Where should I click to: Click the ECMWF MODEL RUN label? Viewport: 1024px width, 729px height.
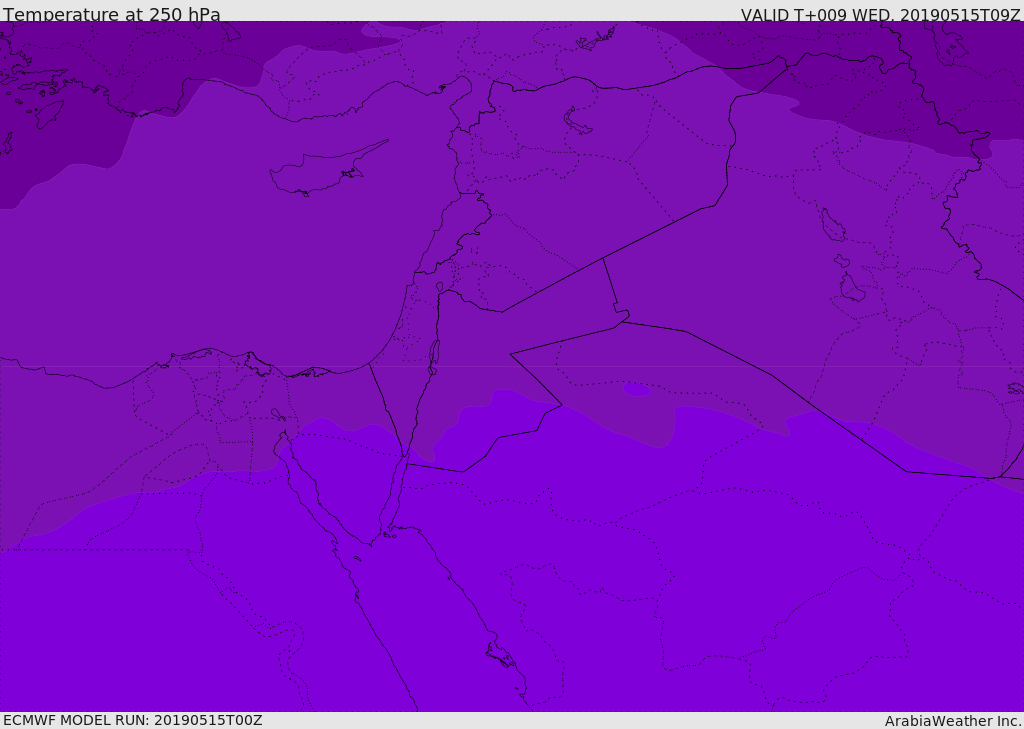click(x=132, y=720)
